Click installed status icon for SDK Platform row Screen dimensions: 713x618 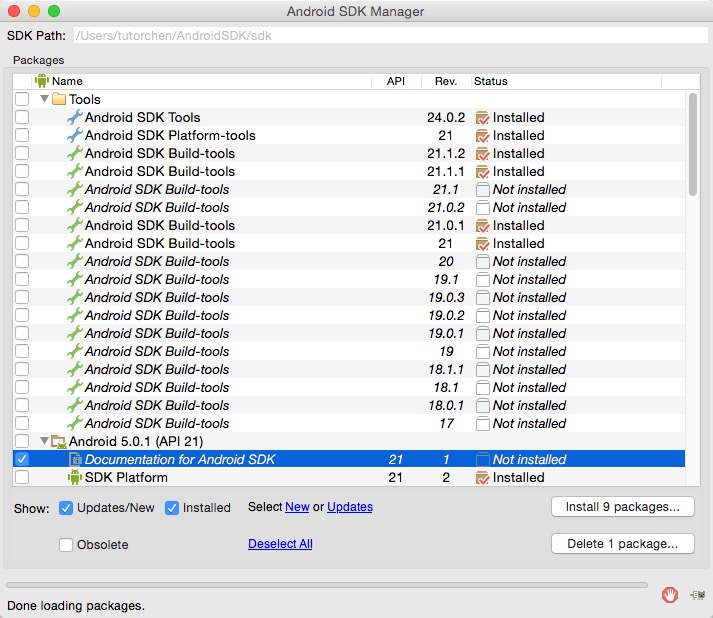tap(482, 478)
